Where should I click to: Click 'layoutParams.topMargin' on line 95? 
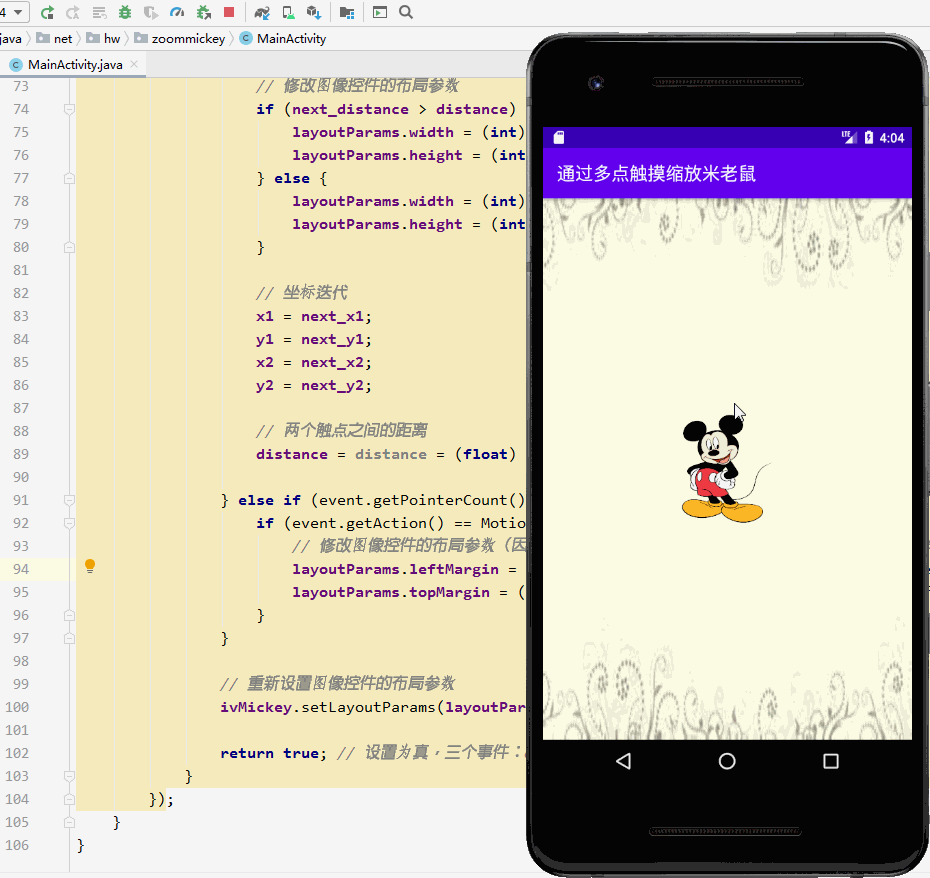coord(391,593)
